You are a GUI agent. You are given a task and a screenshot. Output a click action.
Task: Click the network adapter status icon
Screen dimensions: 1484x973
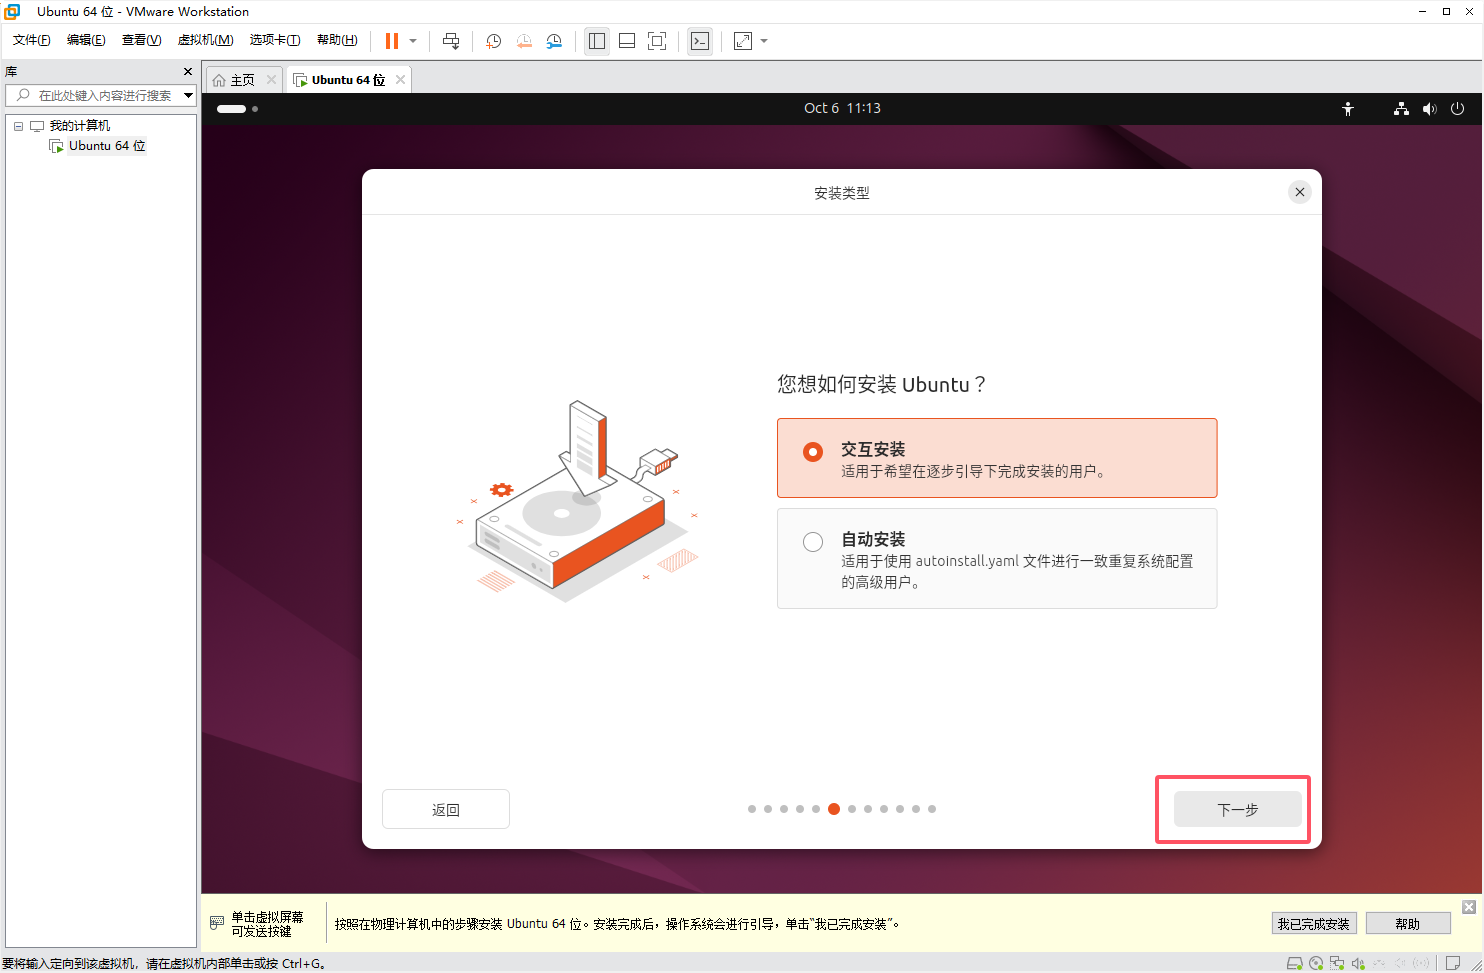pyautogui.click(x=1337, y=963)
